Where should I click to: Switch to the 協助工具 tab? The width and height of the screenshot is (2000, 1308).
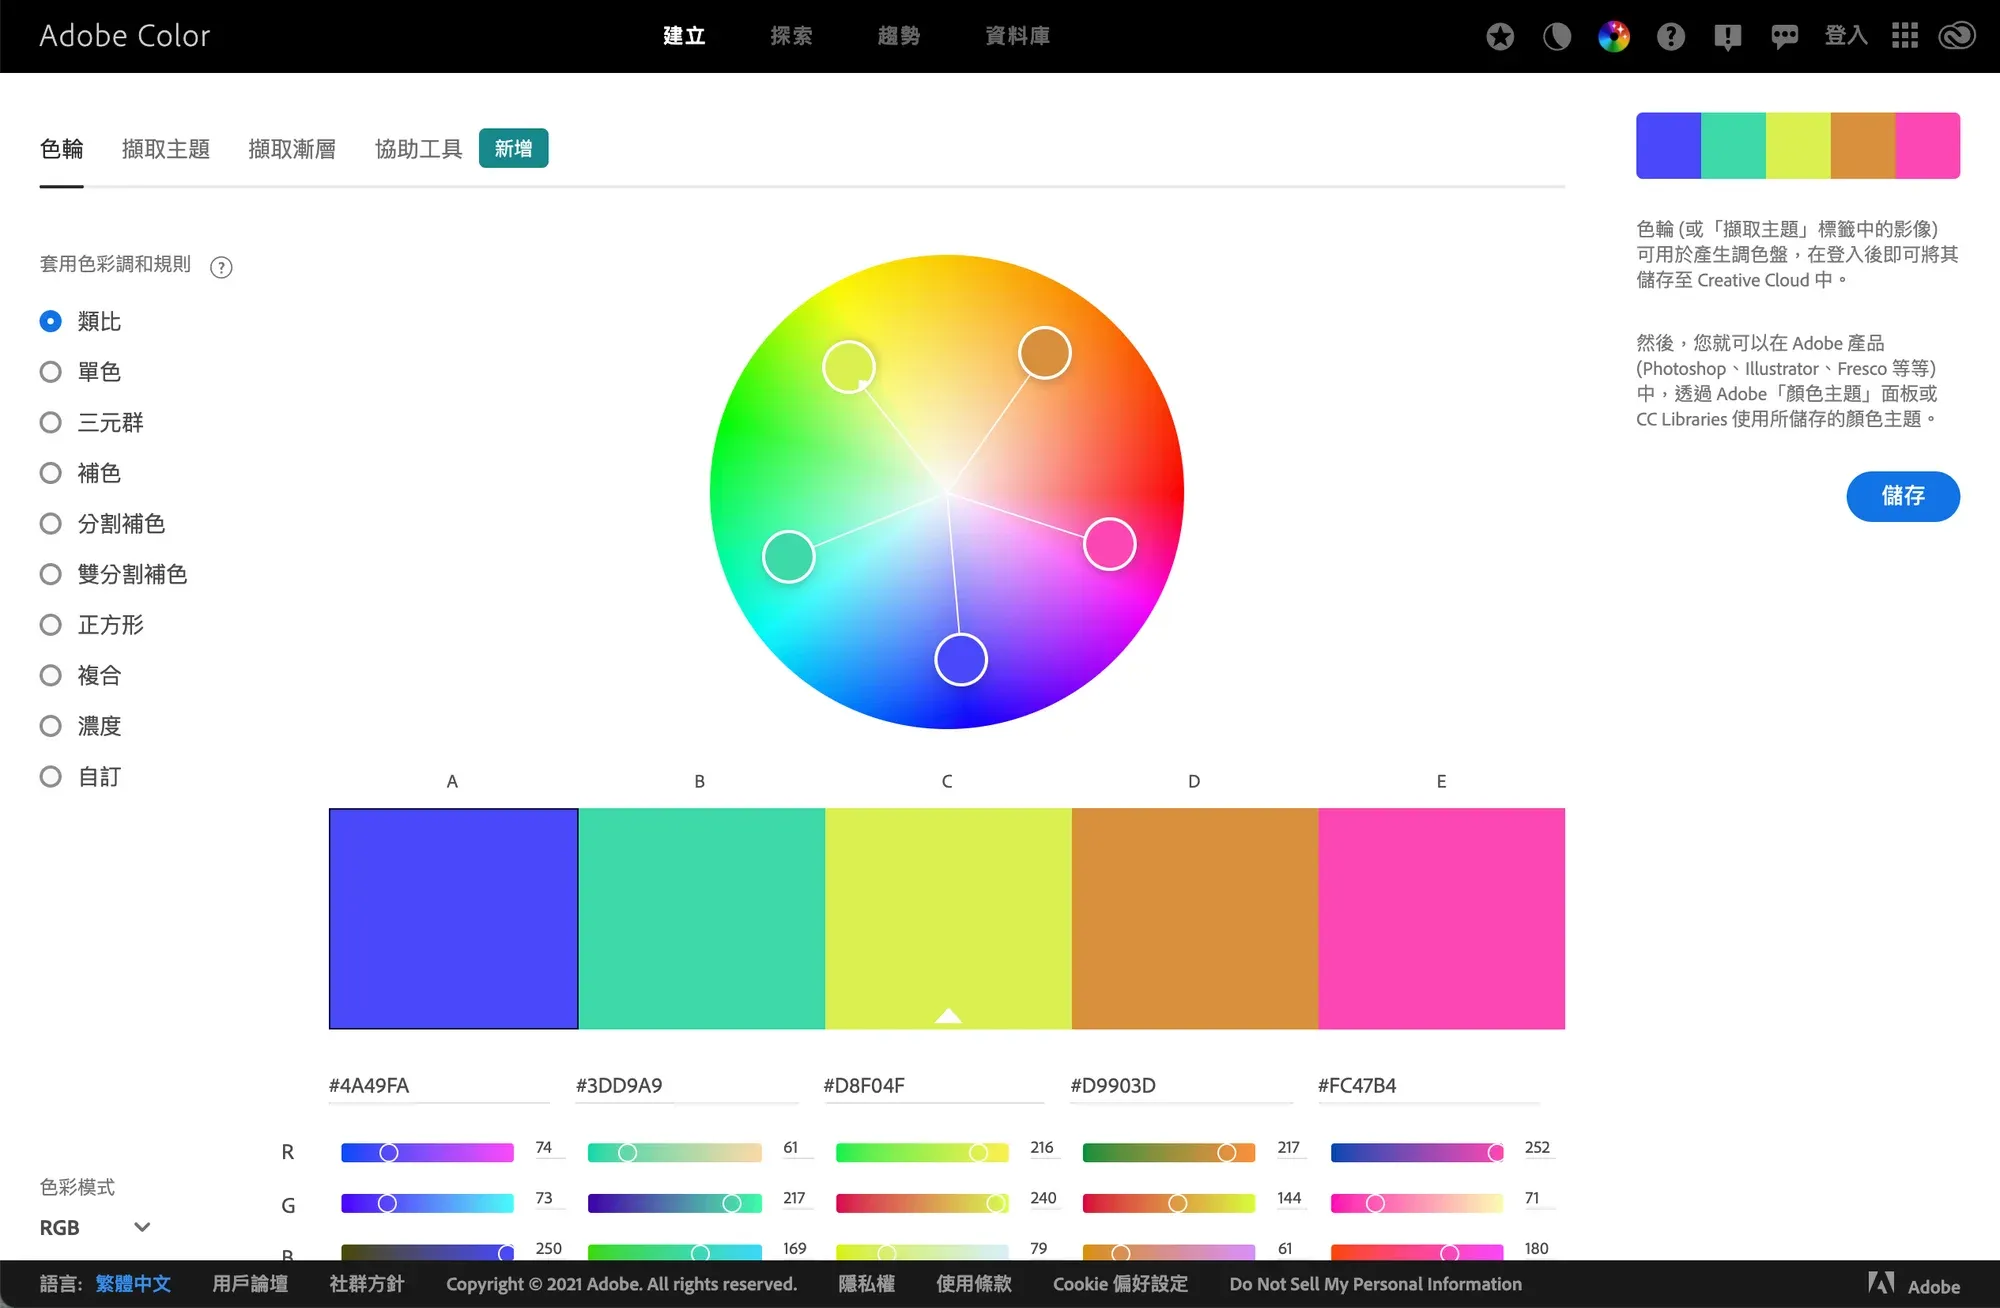(418, 149)
